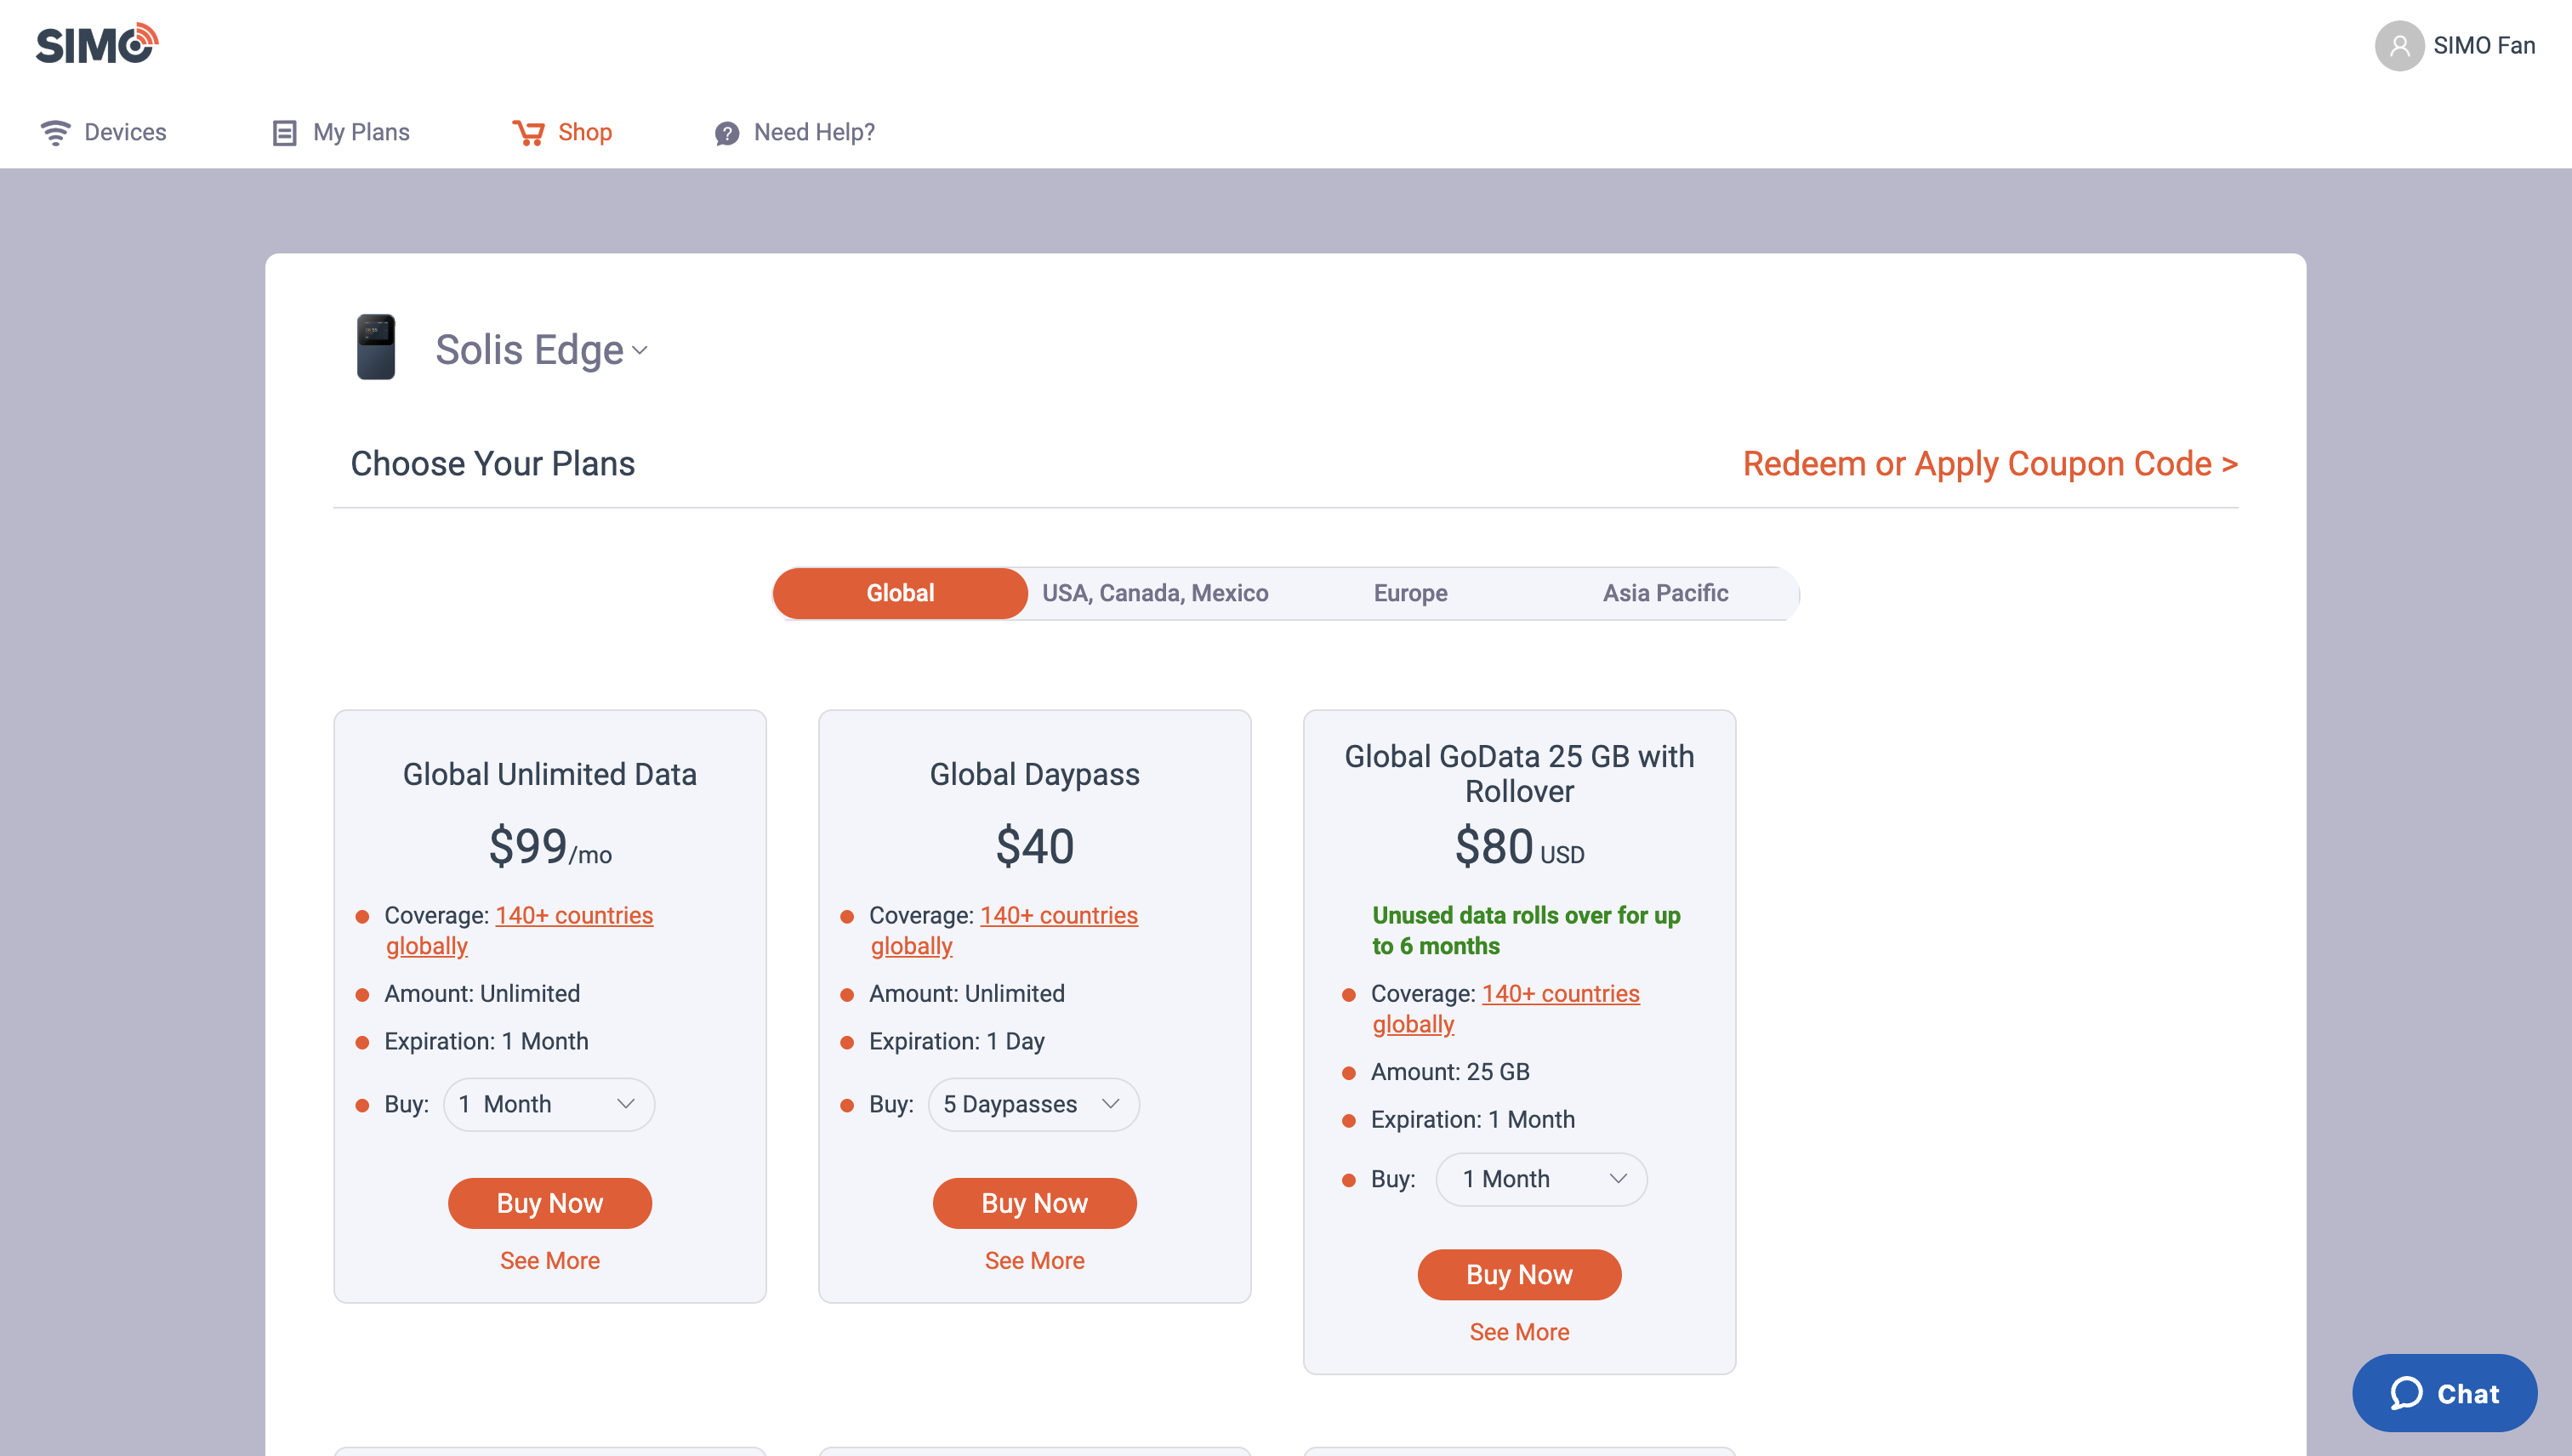Select the Global region tab
2572x1456 pixels.
pos(900,593)
